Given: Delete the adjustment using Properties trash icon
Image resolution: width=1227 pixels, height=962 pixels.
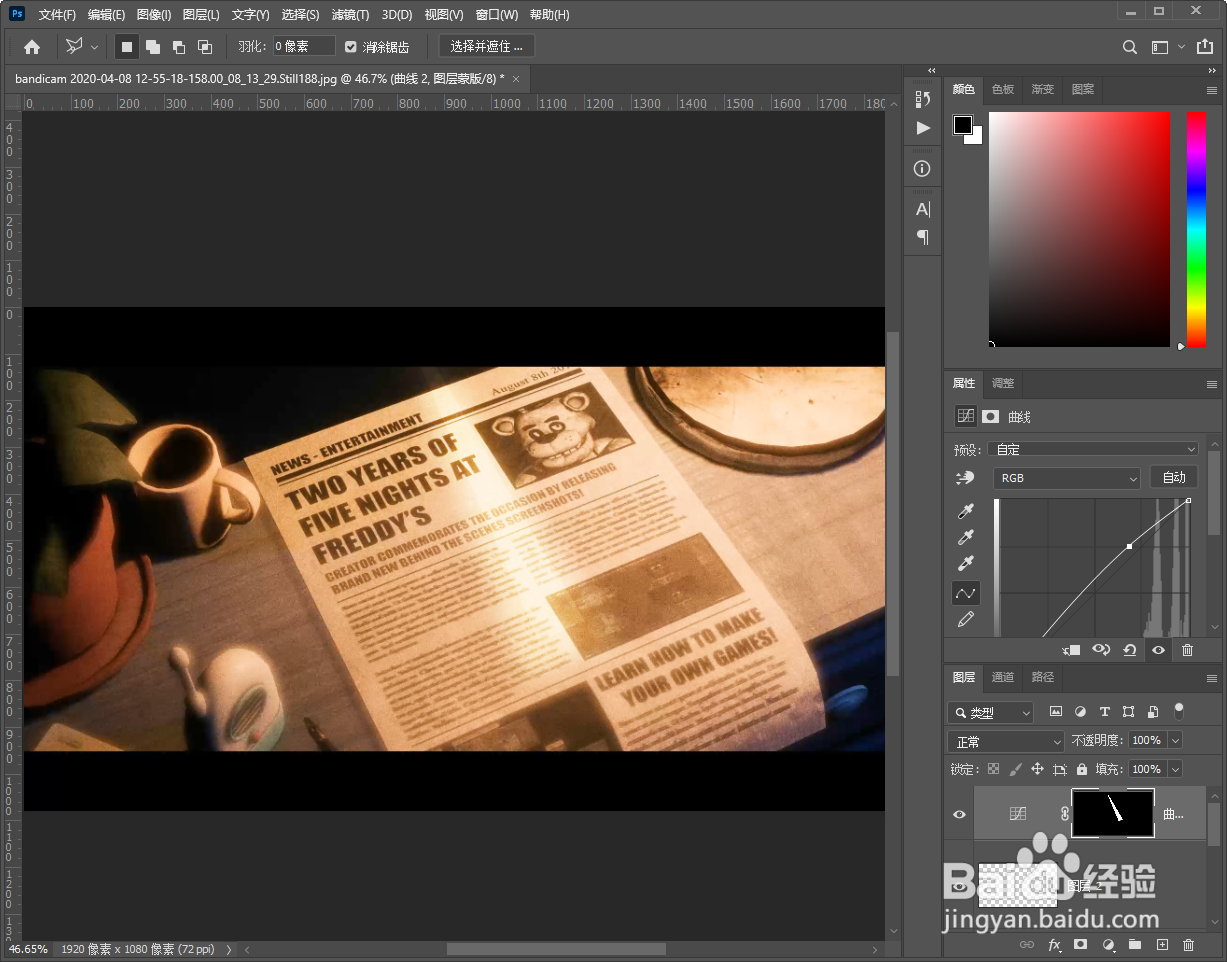Looking at the screenshot, I should click(x=1188, y=650).
